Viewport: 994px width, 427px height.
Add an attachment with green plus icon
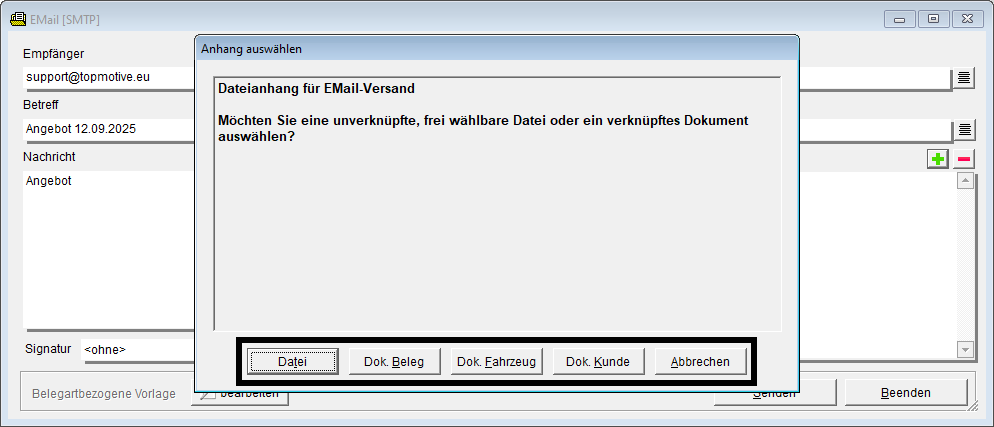[x=938, y=159]
